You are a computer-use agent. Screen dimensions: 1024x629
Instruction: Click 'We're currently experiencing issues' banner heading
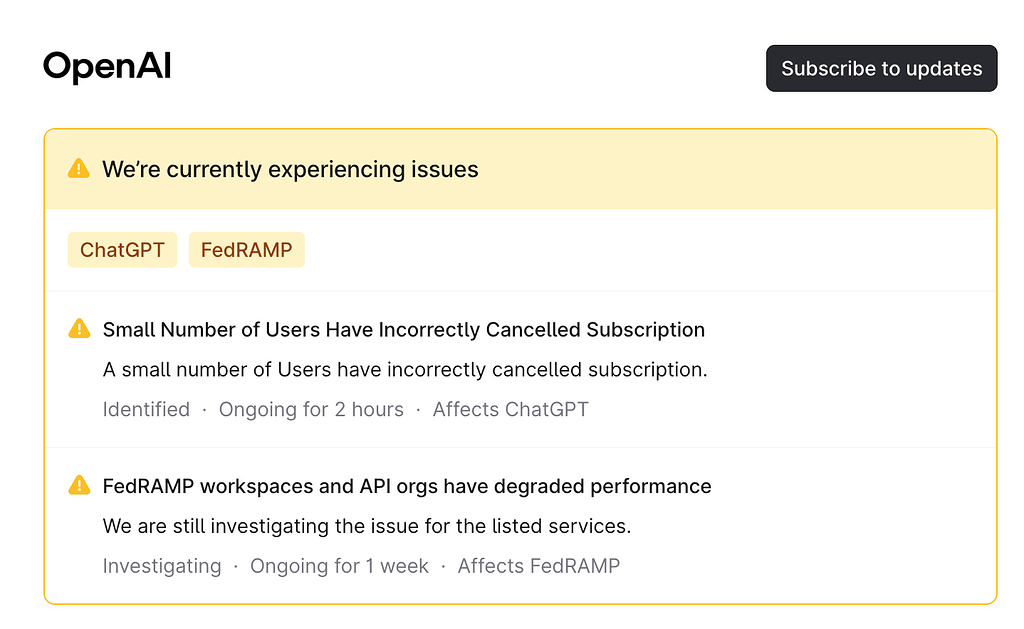pos(290,170)
